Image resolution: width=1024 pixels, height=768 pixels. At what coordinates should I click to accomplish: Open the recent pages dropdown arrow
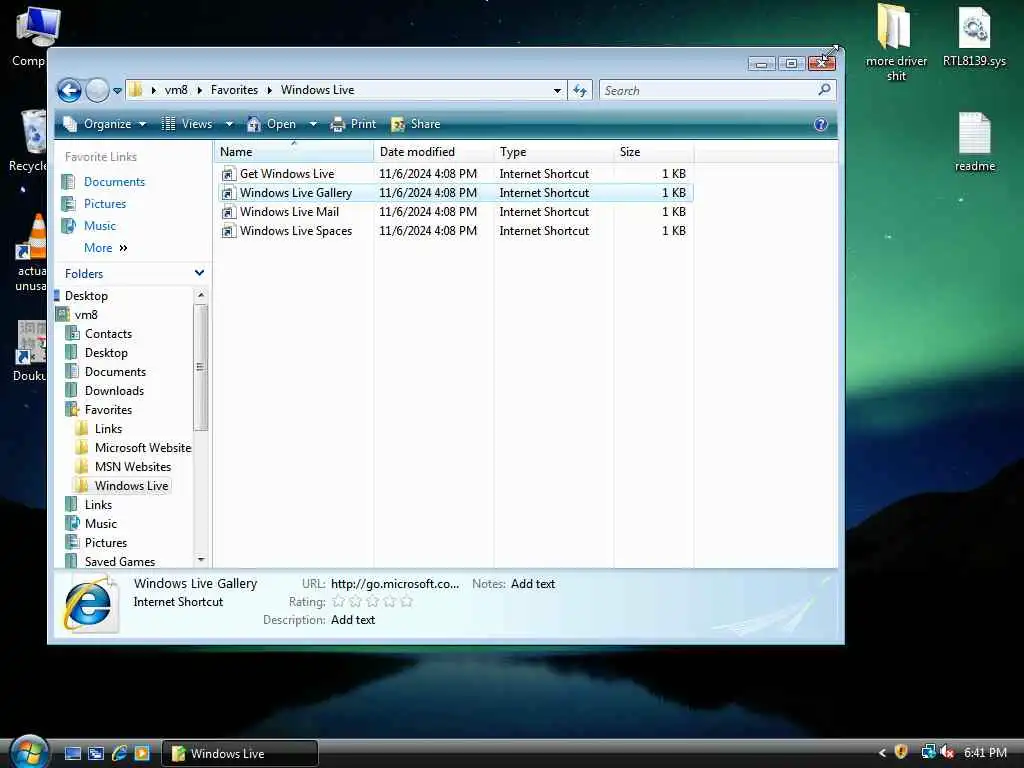tap(118, 91)
